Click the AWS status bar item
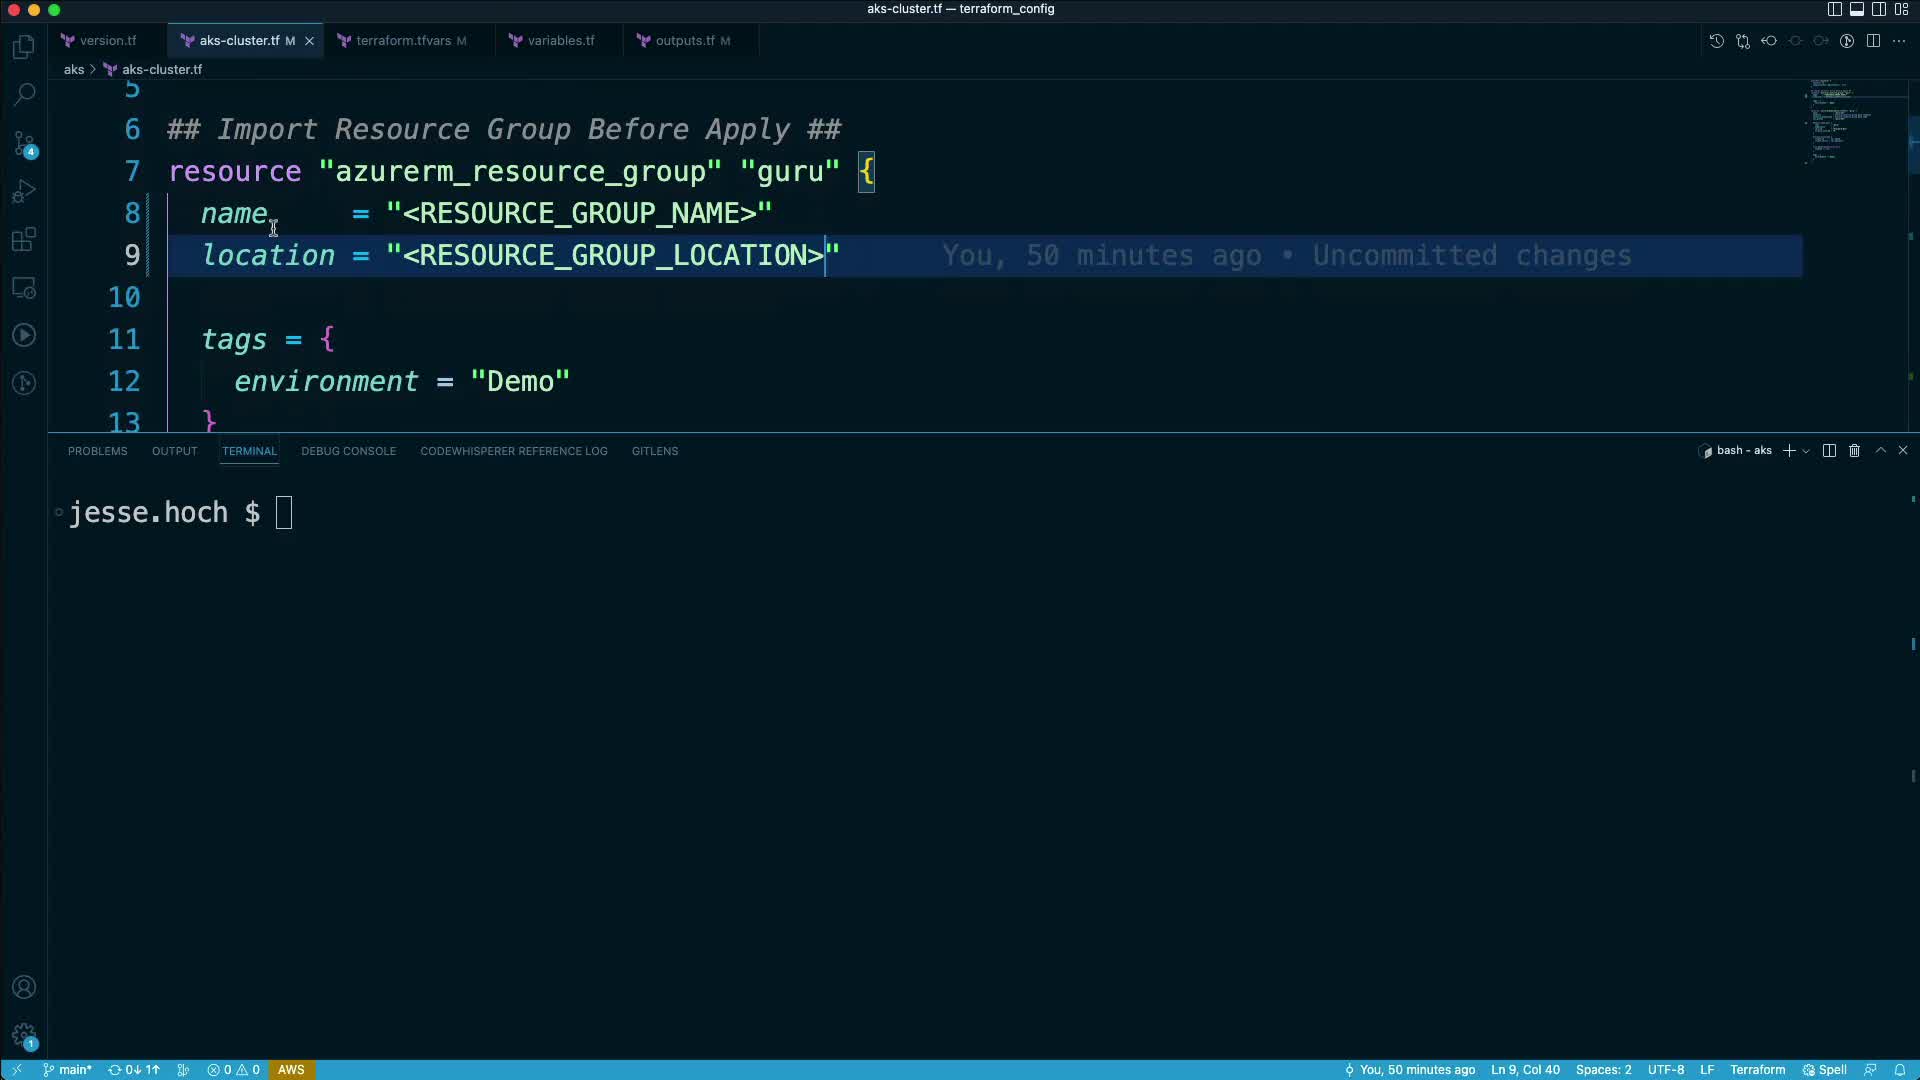The image size is (1920, 1080). pyautogui.click(x=291, y=1070)
